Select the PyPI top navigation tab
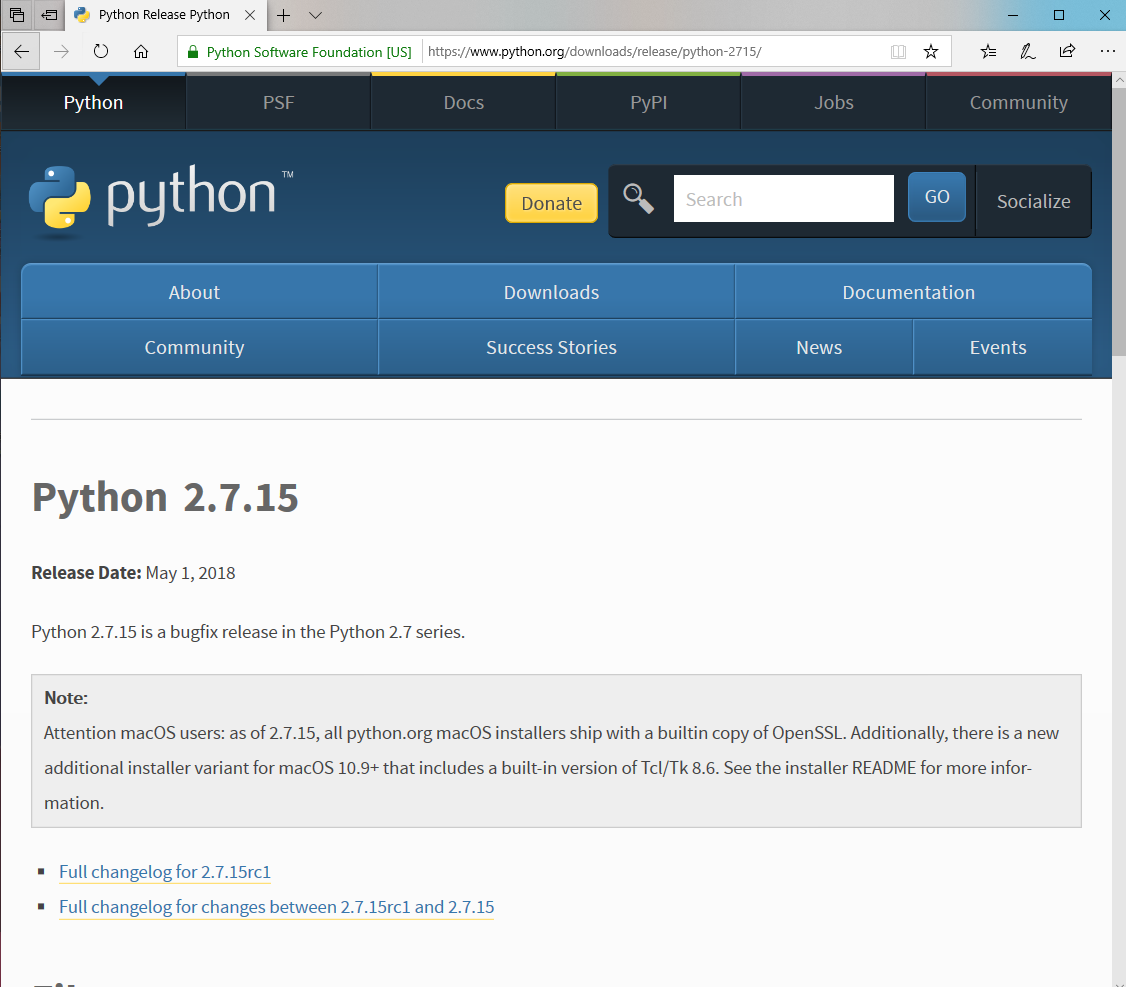 click(x=649, y=103)
